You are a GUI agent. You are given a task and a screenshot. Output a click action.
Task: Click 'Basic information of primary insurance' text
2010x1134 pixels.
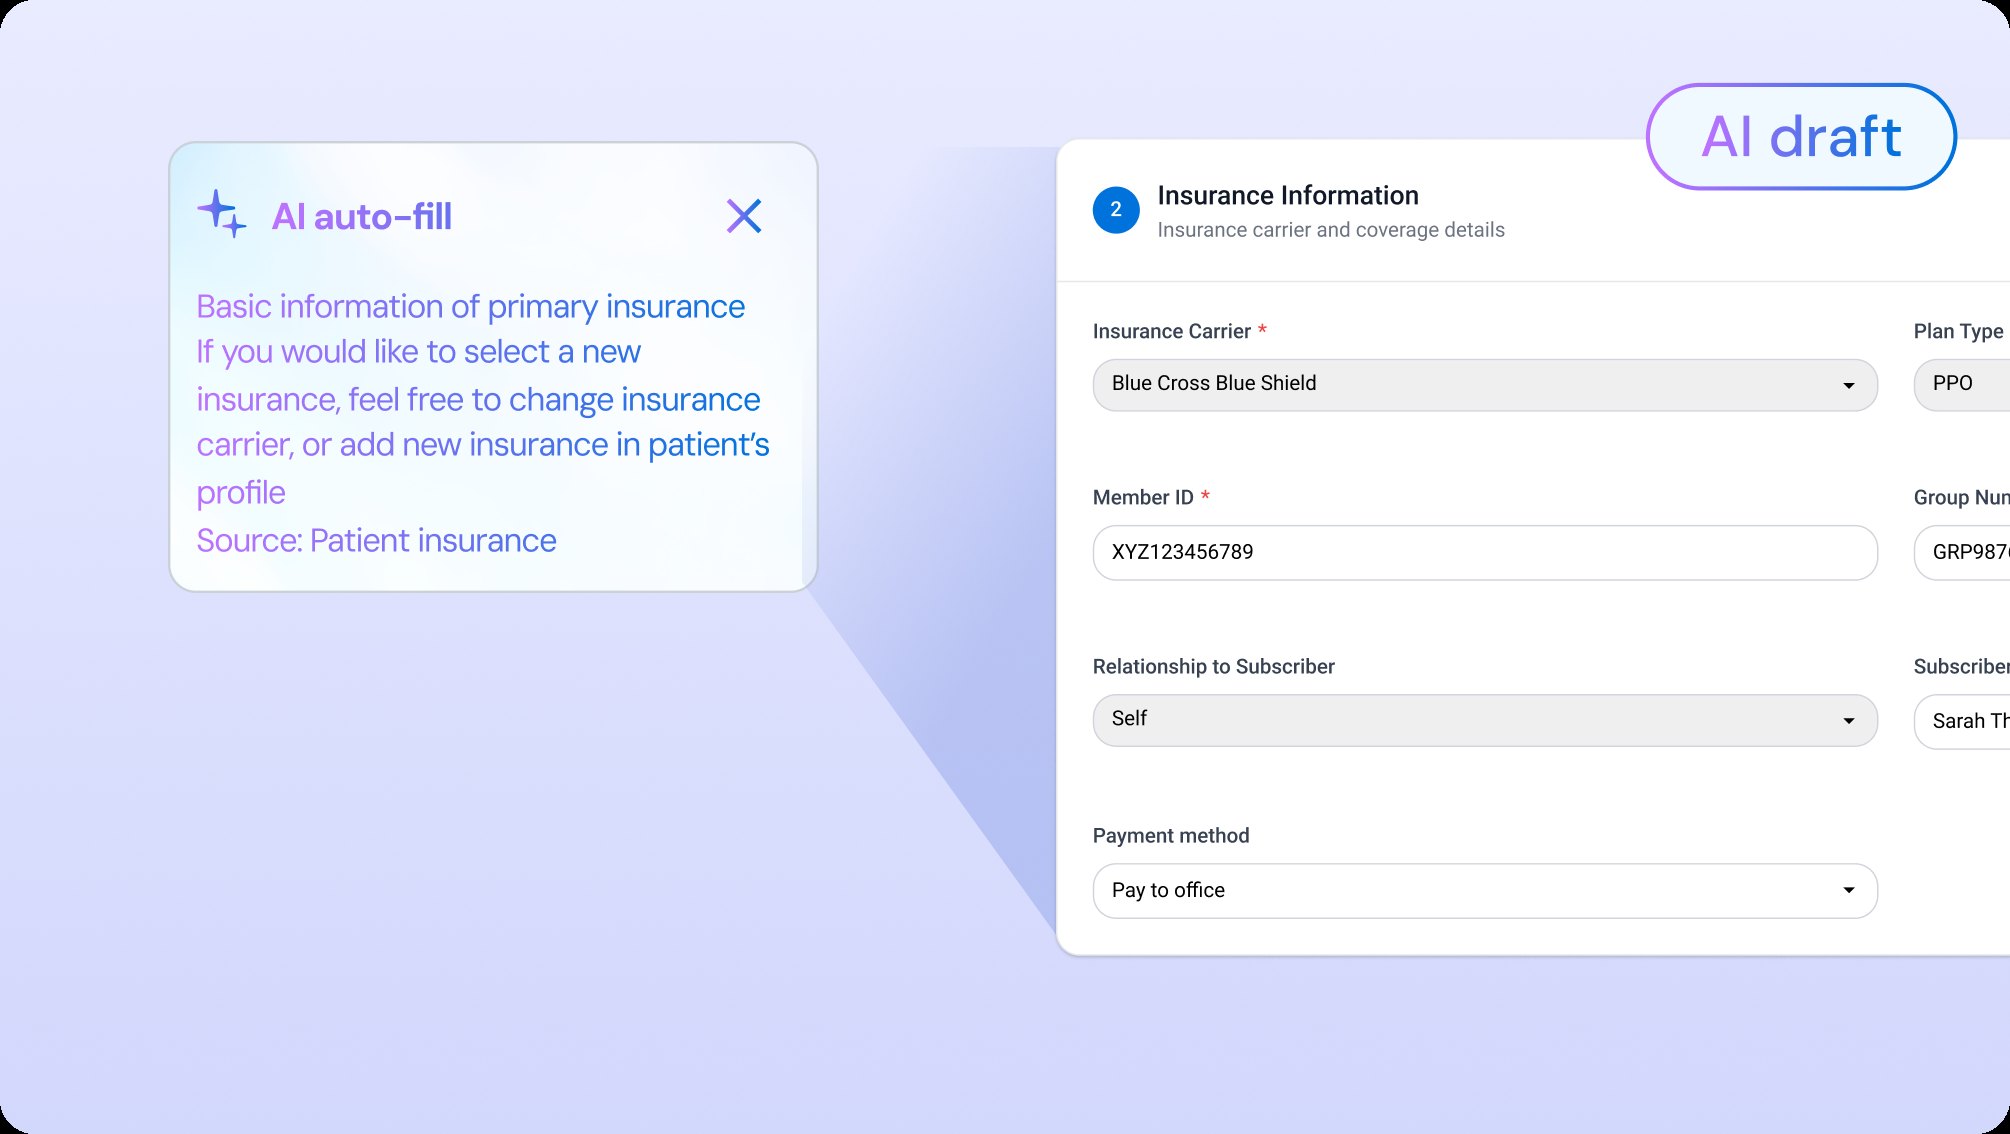470,306
